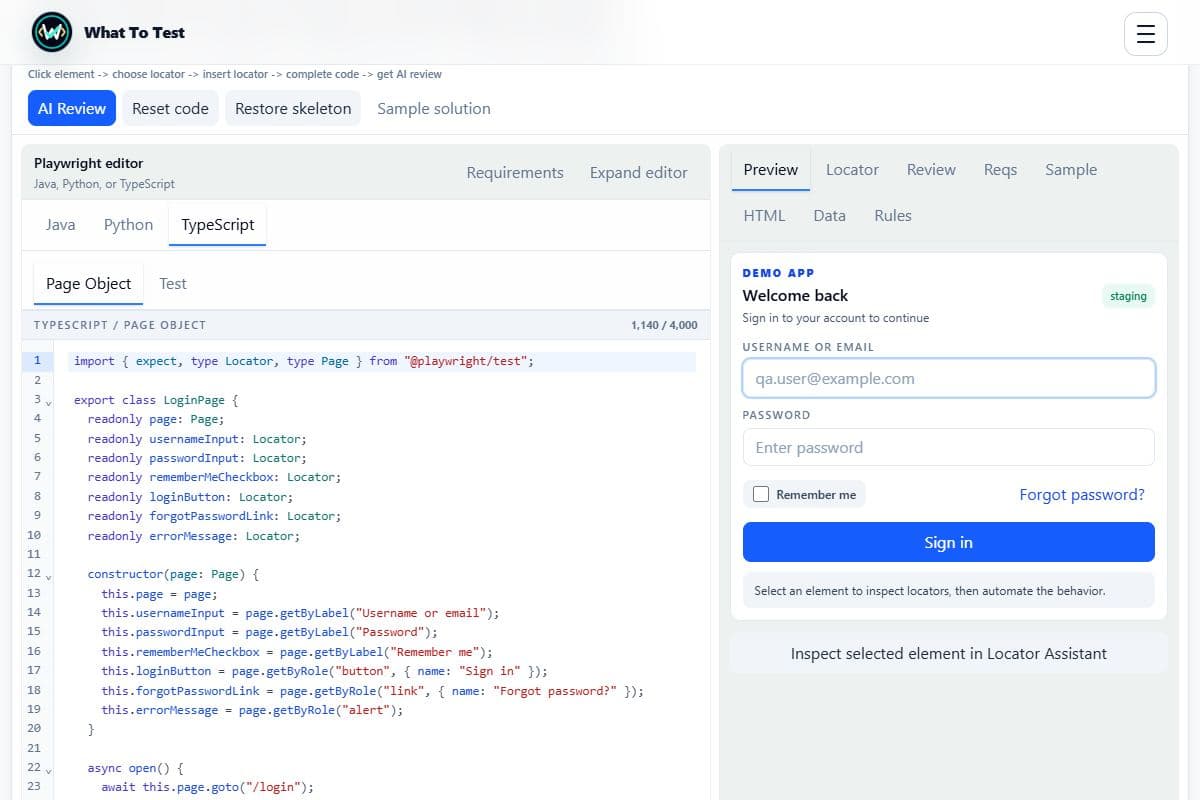Click the getByLabel("Username or email") line

point(300,613)
